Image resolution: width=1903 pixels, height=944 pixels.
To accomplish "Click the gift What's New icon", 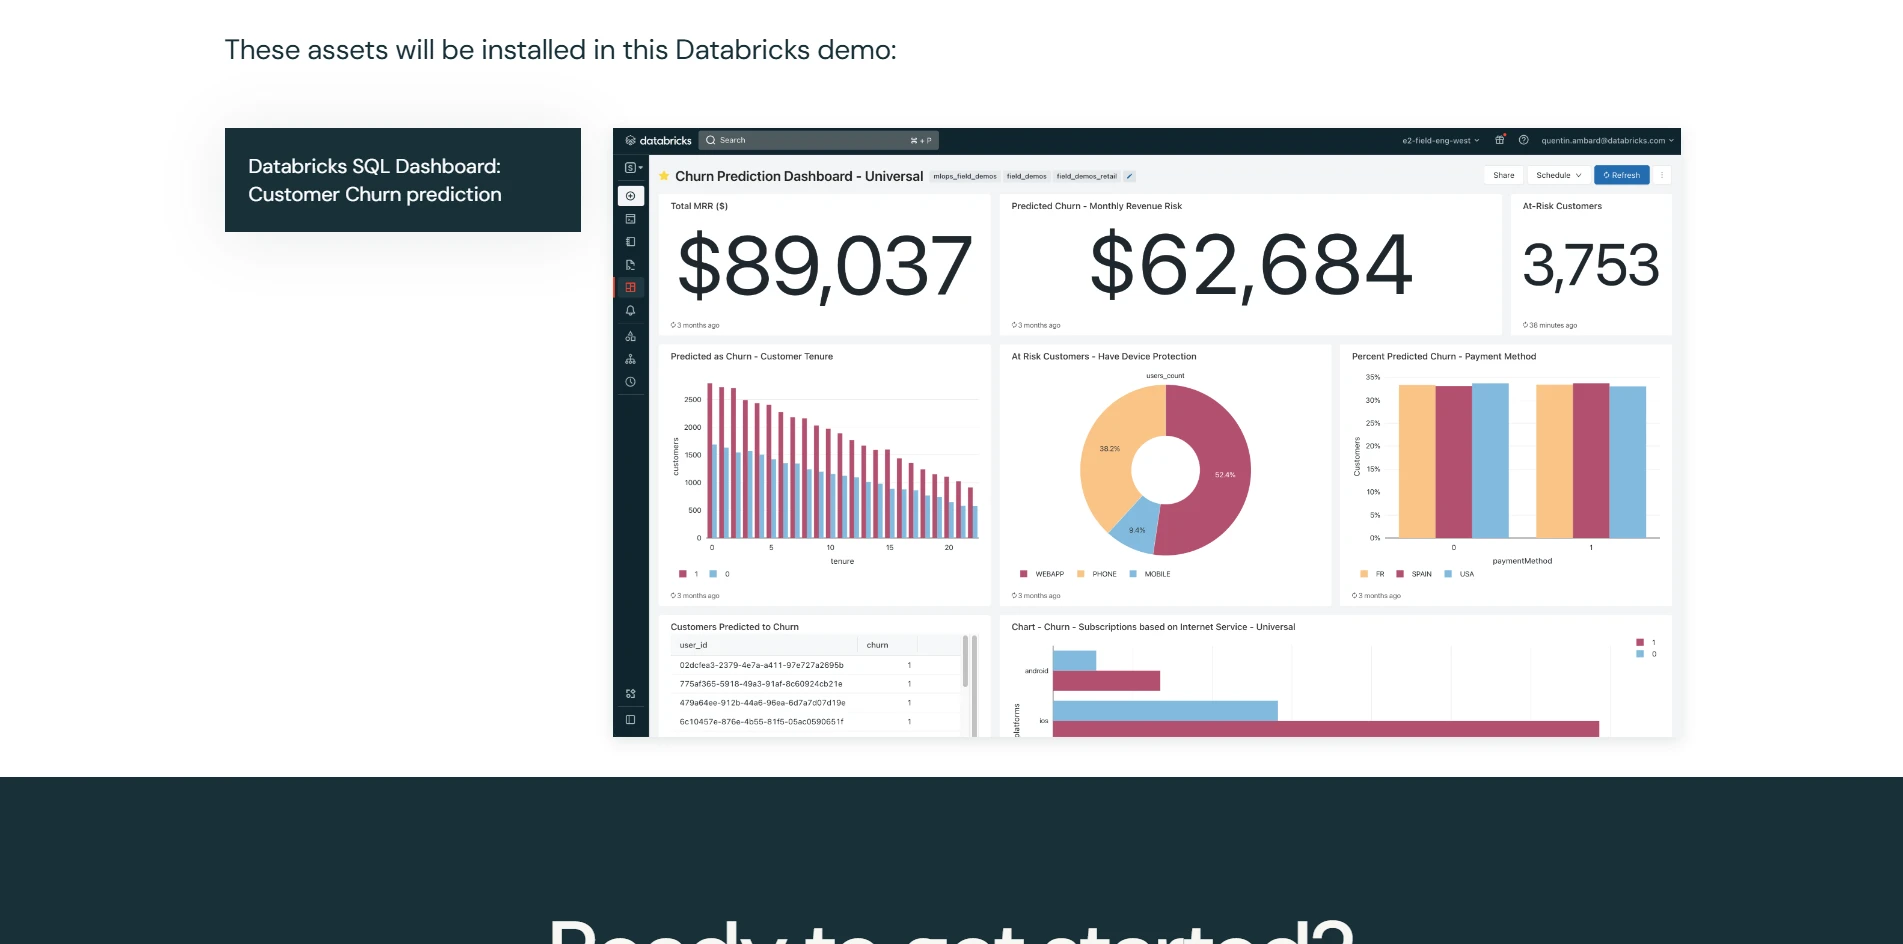I will [1500, 140].
